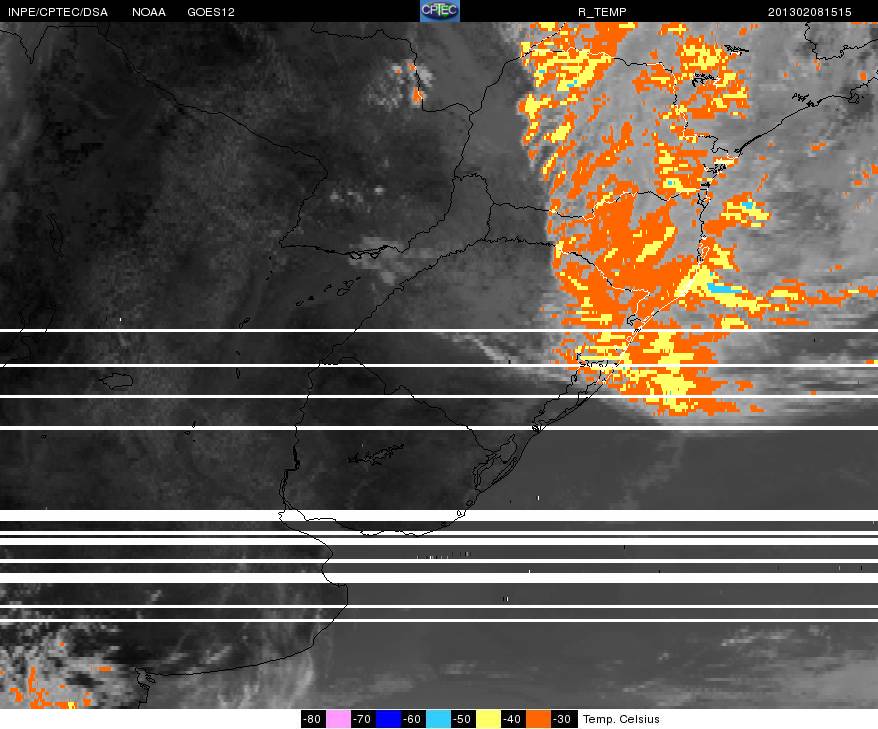
Task: Select the -40 legend value
Action: coord(512,719)
